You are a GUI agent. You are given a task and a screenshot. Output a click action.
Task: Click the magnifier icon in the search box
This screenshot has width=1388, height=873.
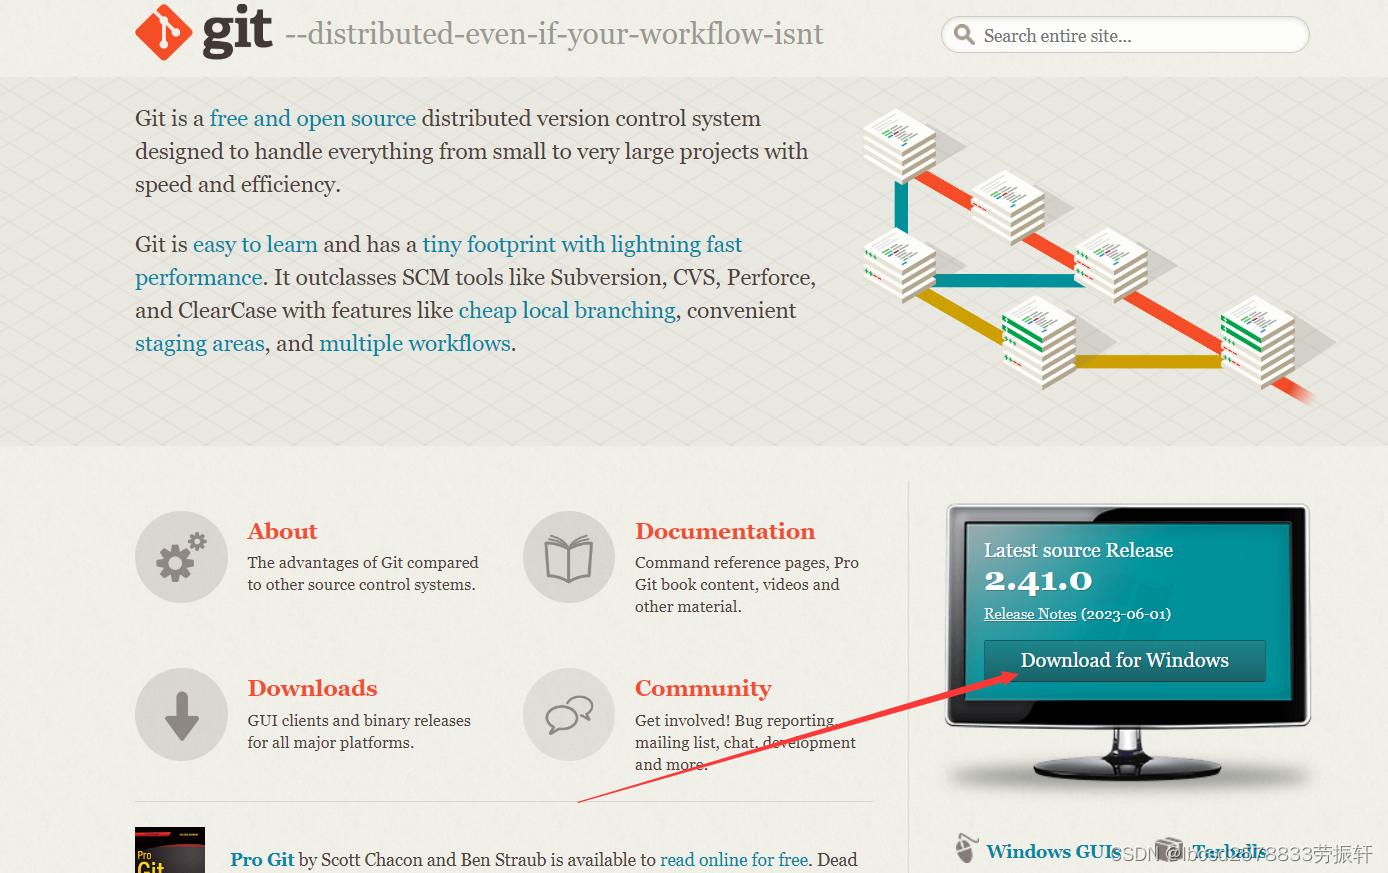pos(964,35)
